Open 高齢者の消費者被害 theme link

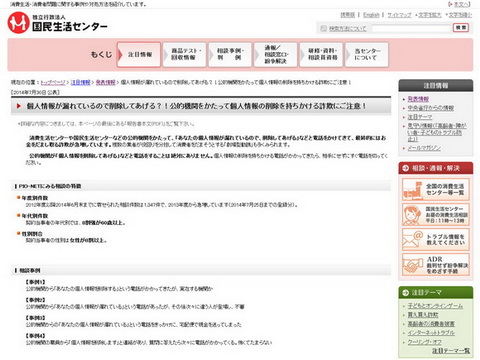431,324
